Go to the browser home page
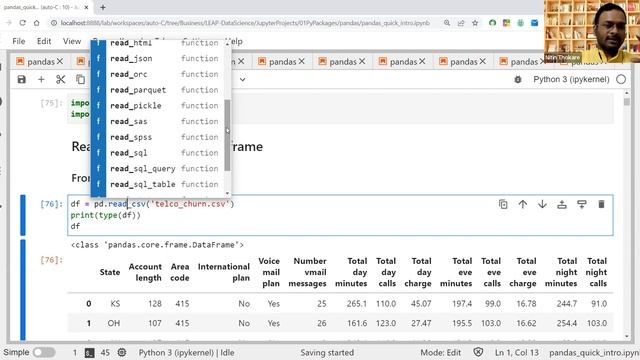 (x=37, y=23)
